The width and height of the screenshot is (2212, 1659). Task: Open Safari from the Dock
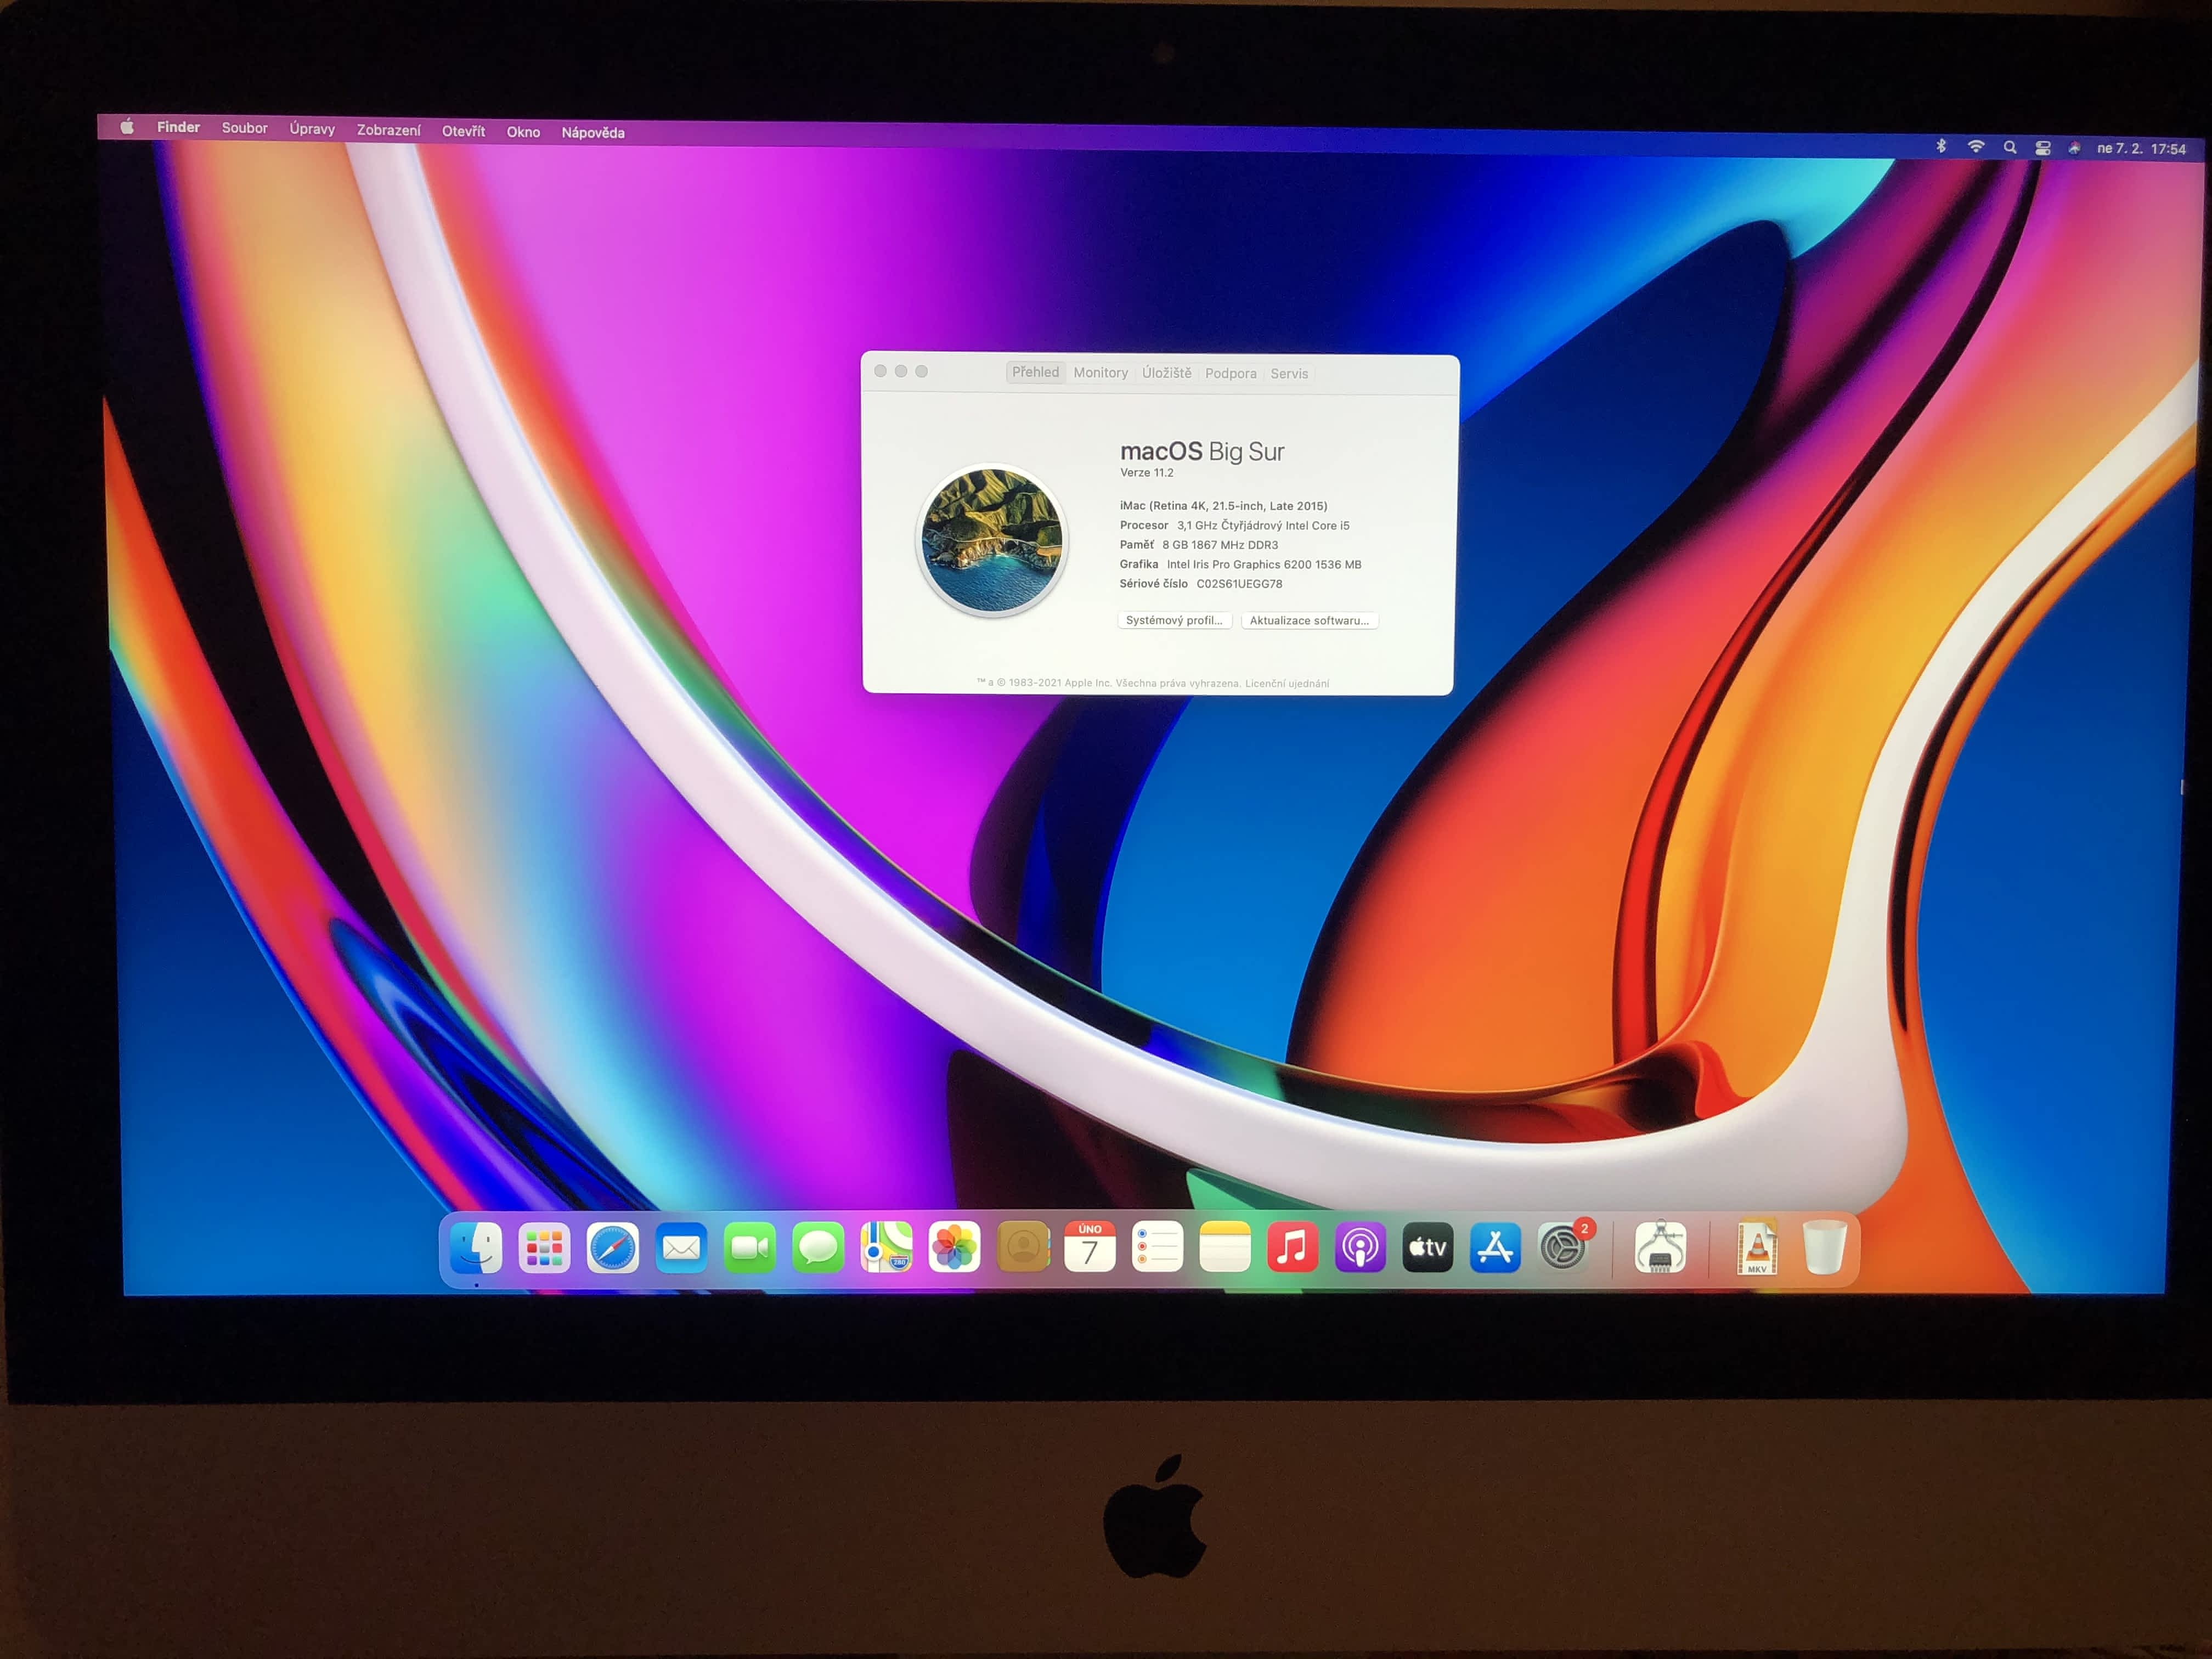point(612,1248)
